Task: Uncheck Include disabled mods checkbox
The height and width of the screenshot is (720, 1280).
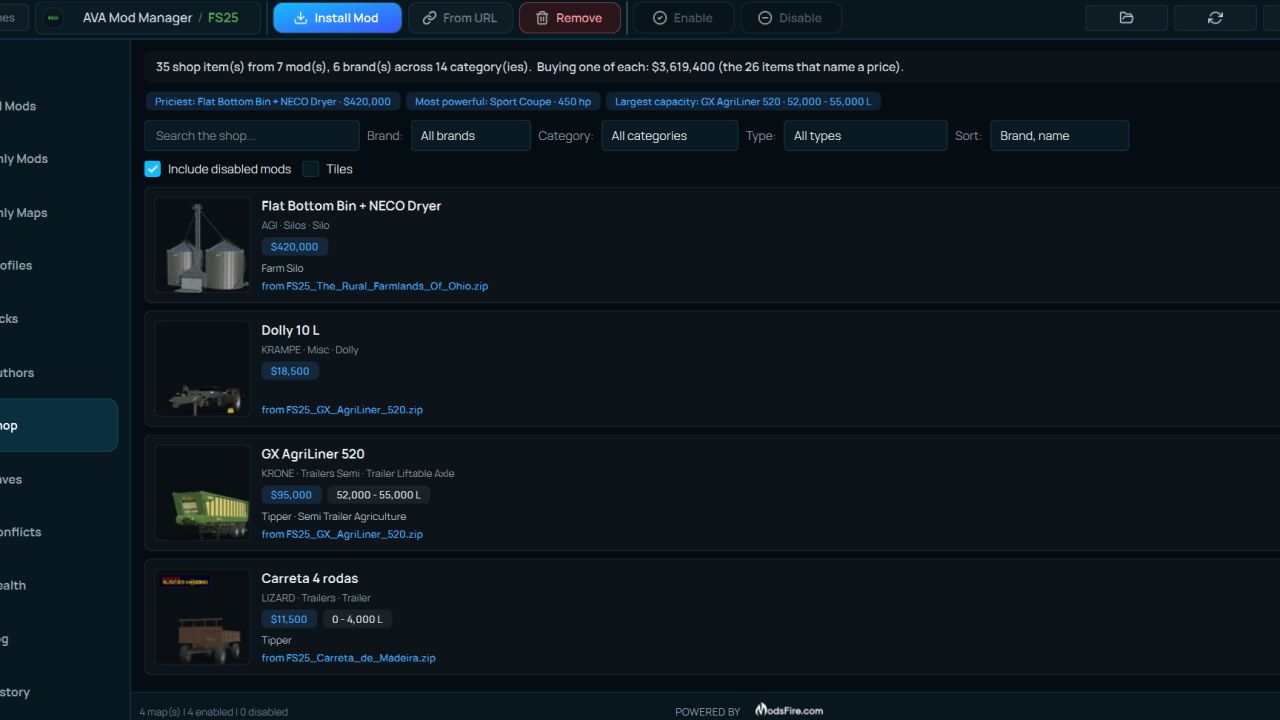Action: click(153, 169)
